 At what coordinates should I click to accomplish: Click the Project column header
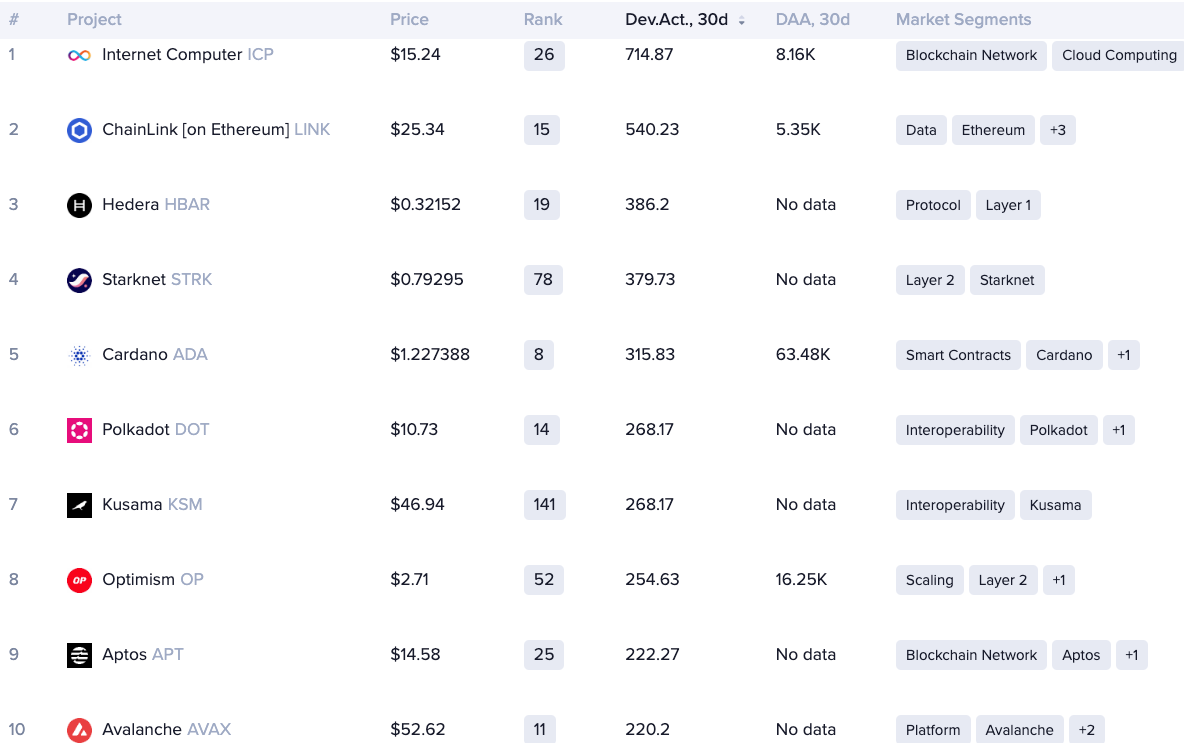(94, 20)
